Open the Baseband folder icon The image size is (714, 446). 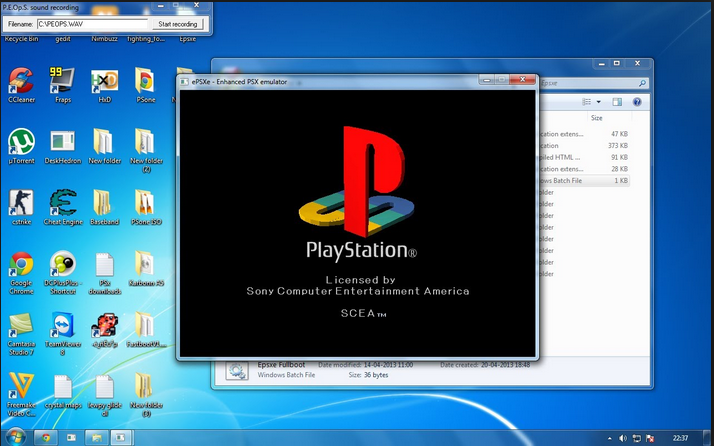coord(104,207)
